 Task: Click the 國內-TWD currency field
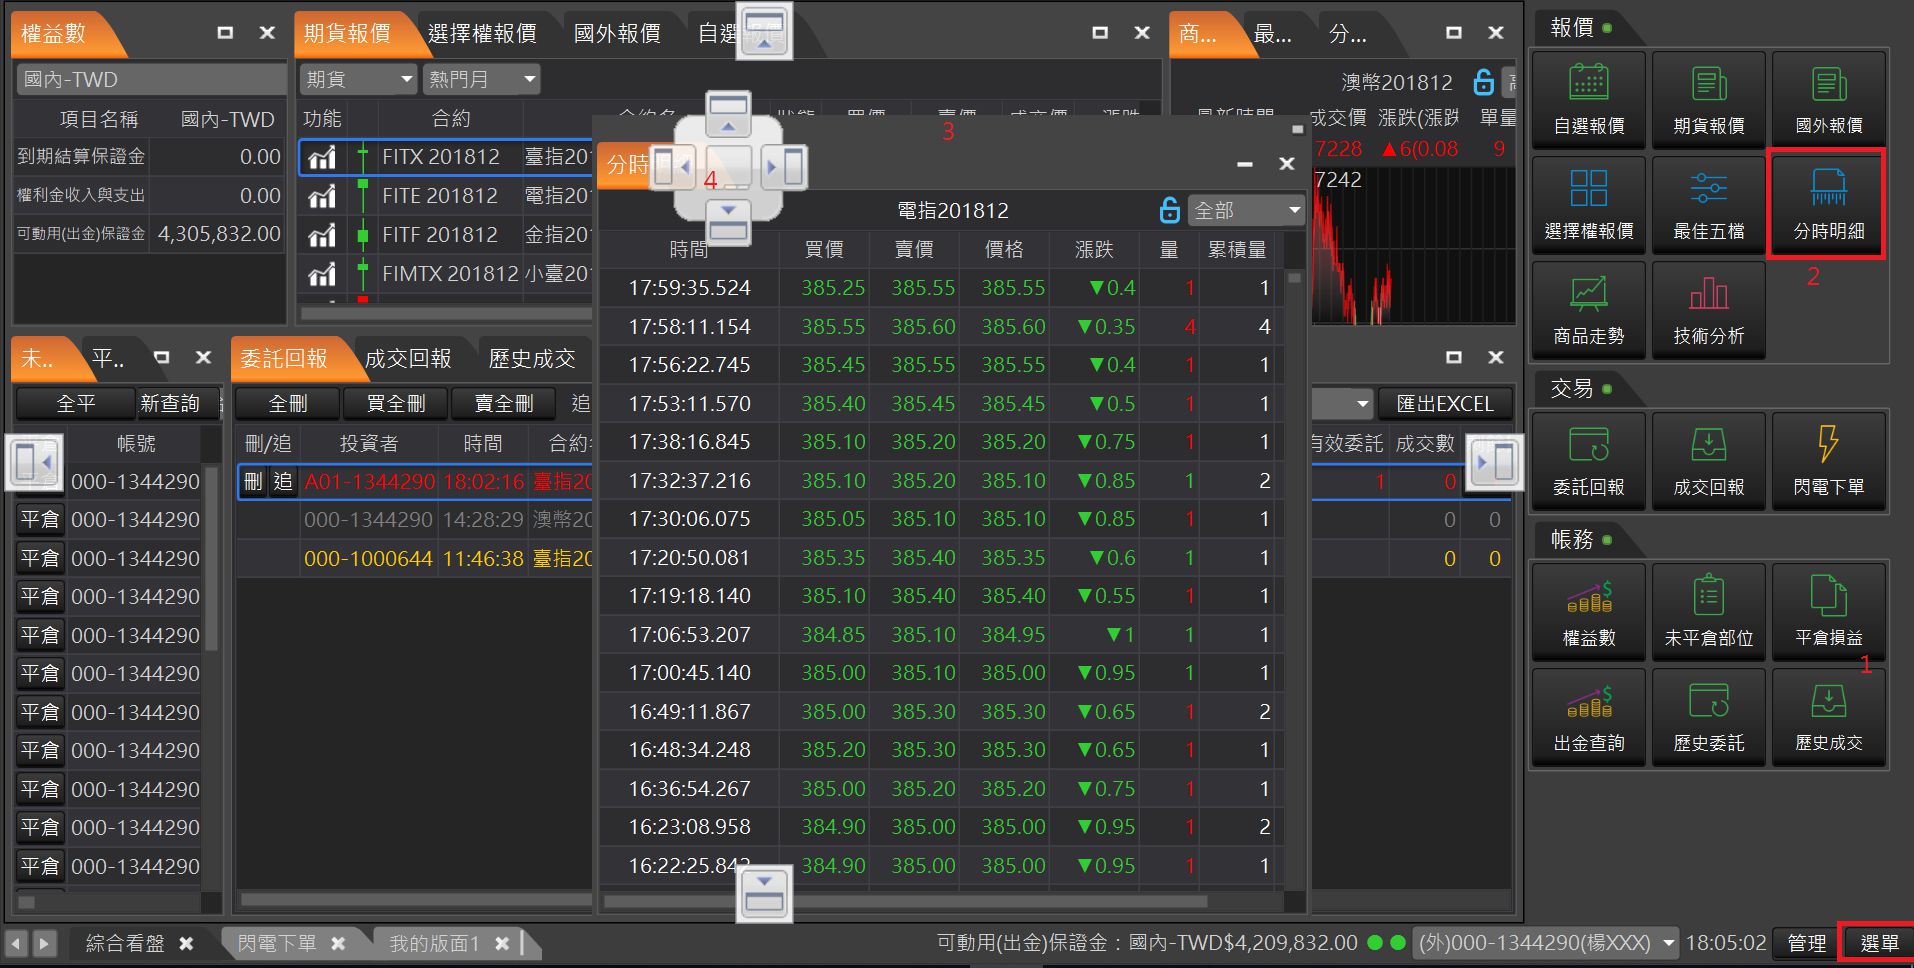(x=150, y=79)
